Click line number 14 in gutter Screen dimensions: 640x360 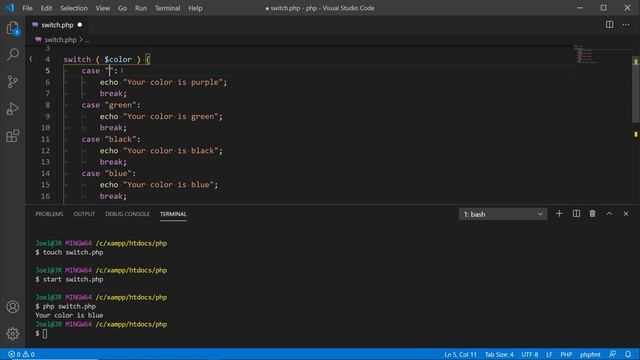(45, 173)
